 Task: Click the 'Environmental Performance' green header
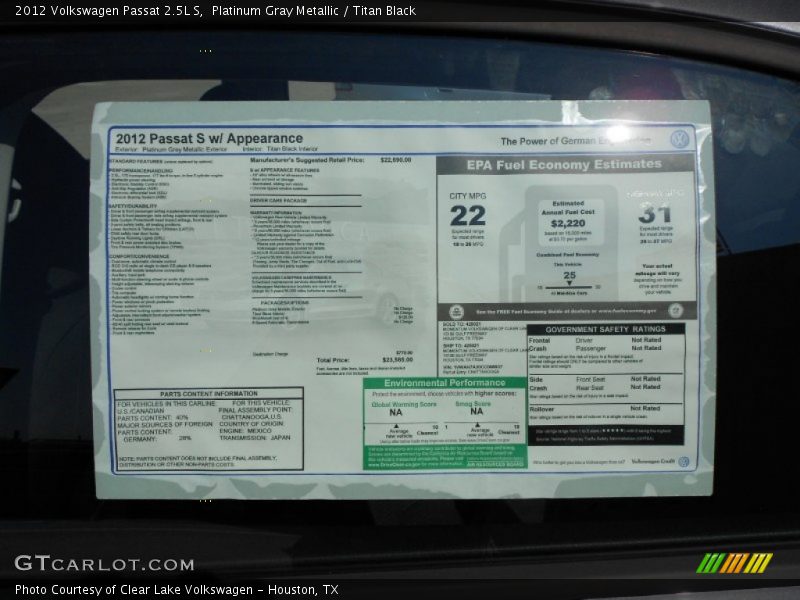pyautogui.click(x=444, y=383)
